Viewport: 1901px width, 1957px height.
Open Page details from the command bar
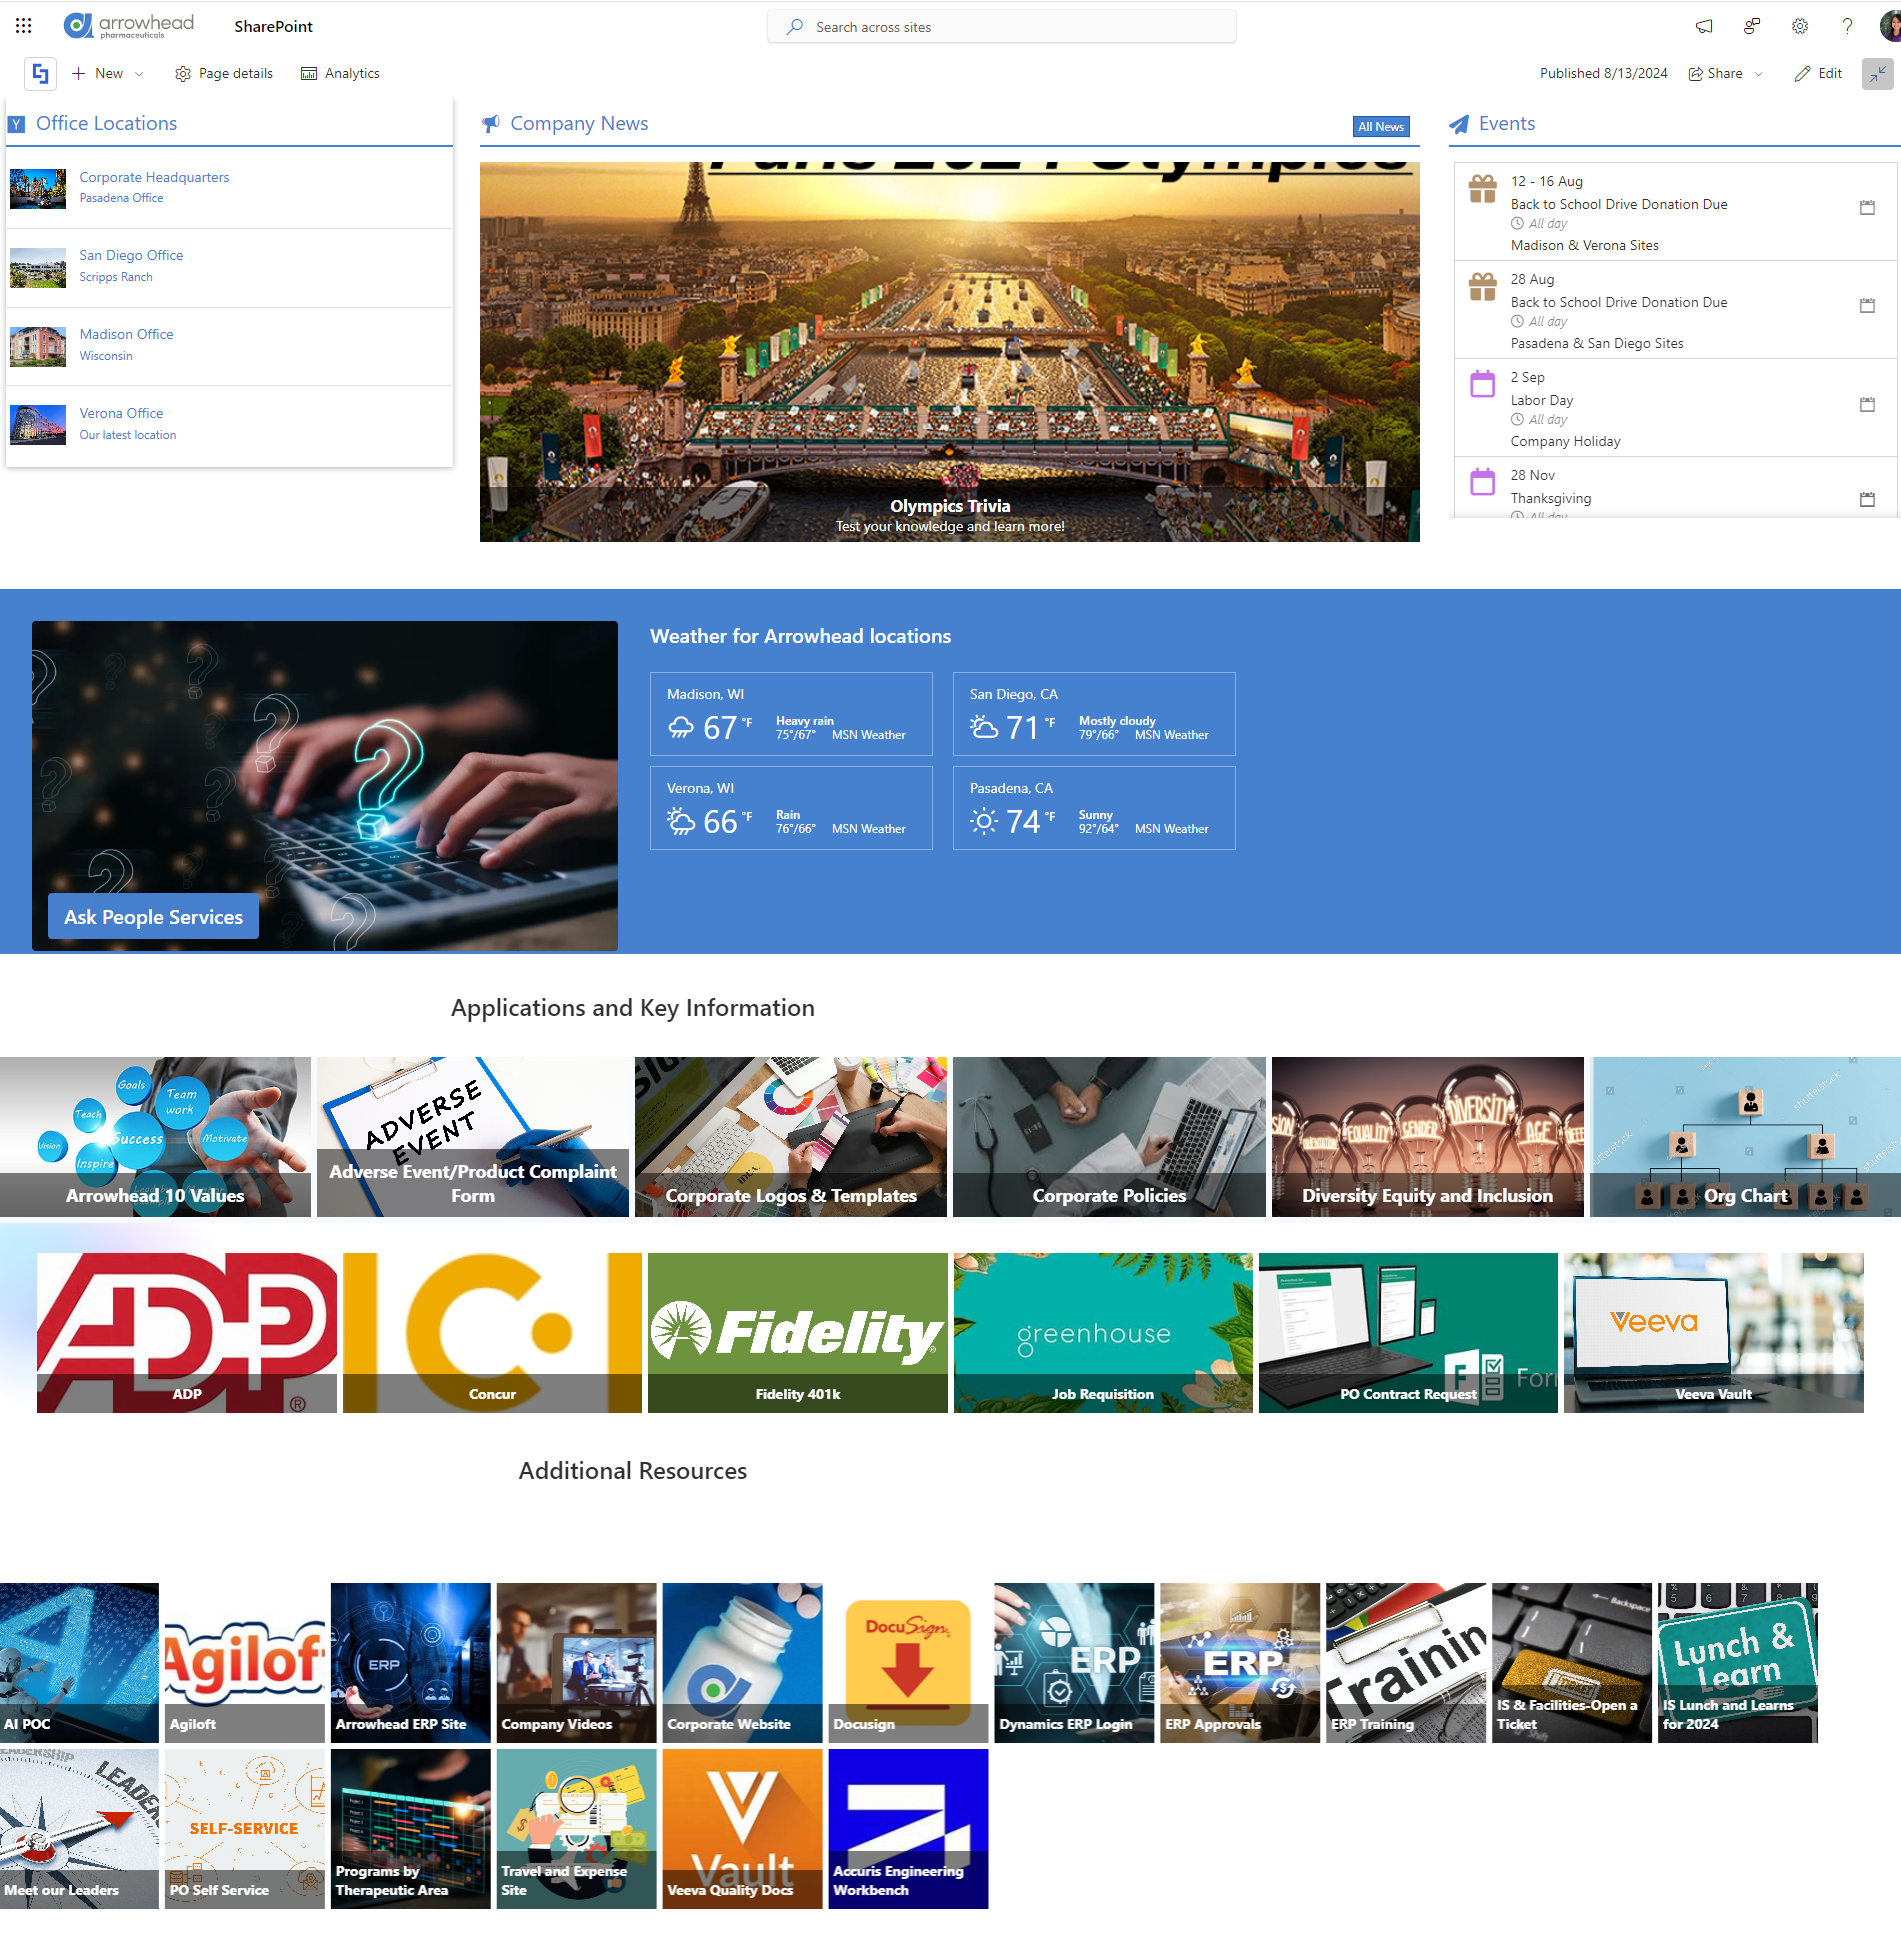coord(222,73)
